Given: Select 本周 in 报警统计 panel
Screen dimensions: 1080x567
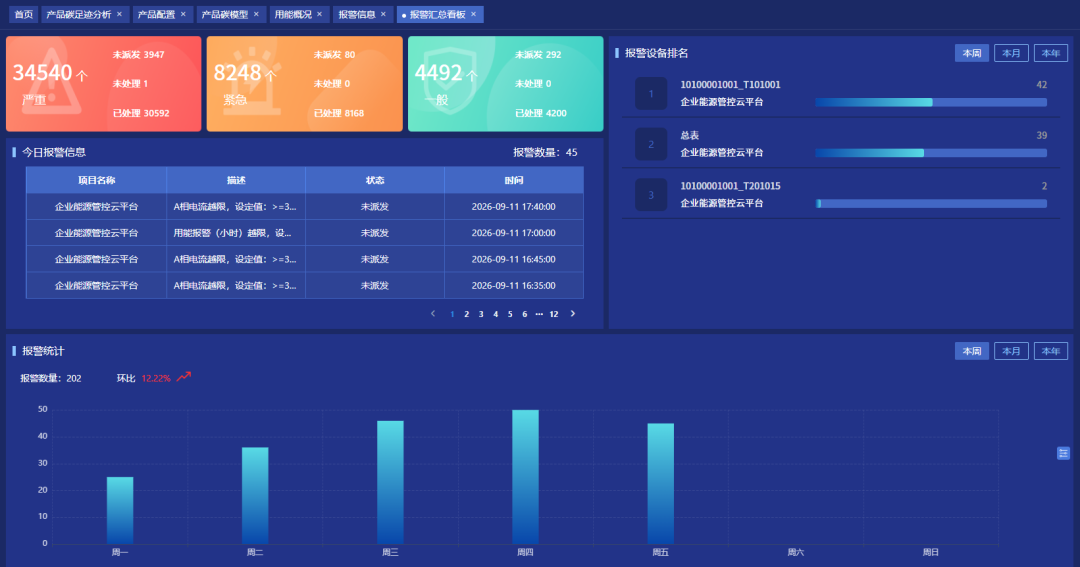Looking at the screenshot, I should click(971, 351).
